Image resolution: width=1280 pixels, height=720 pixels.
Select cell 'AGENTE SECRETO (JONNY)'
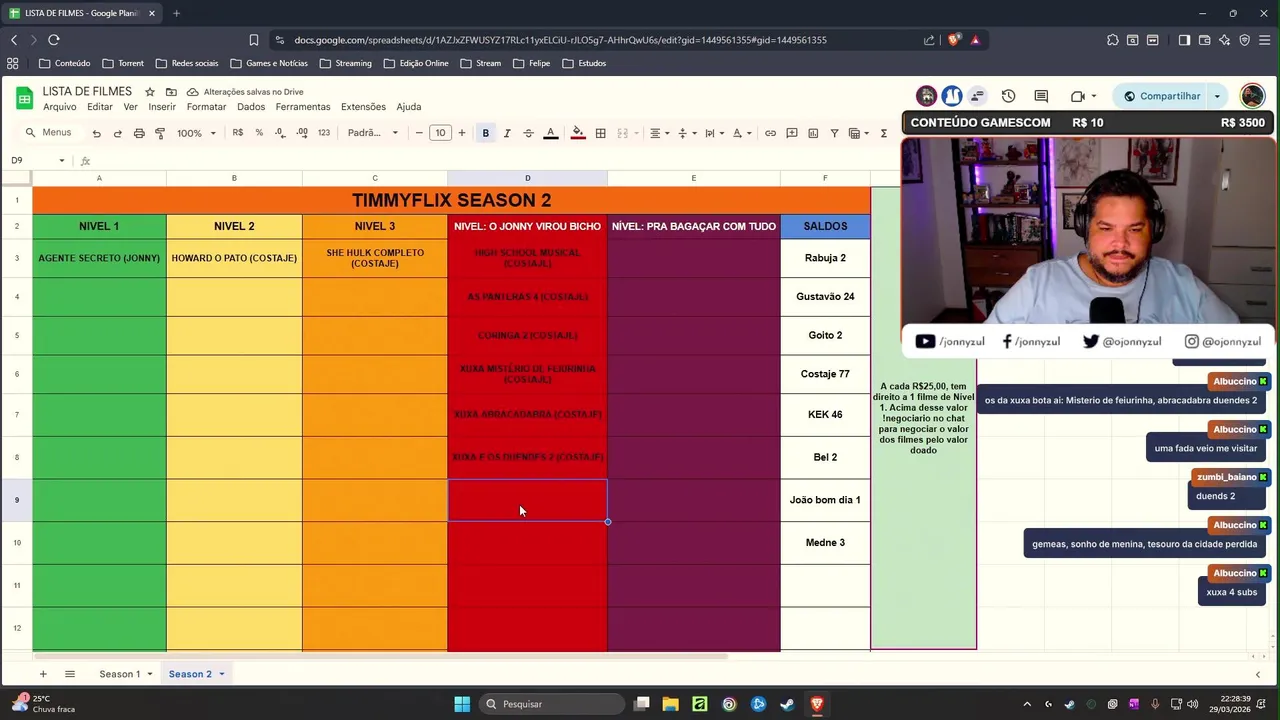point(99,258)
